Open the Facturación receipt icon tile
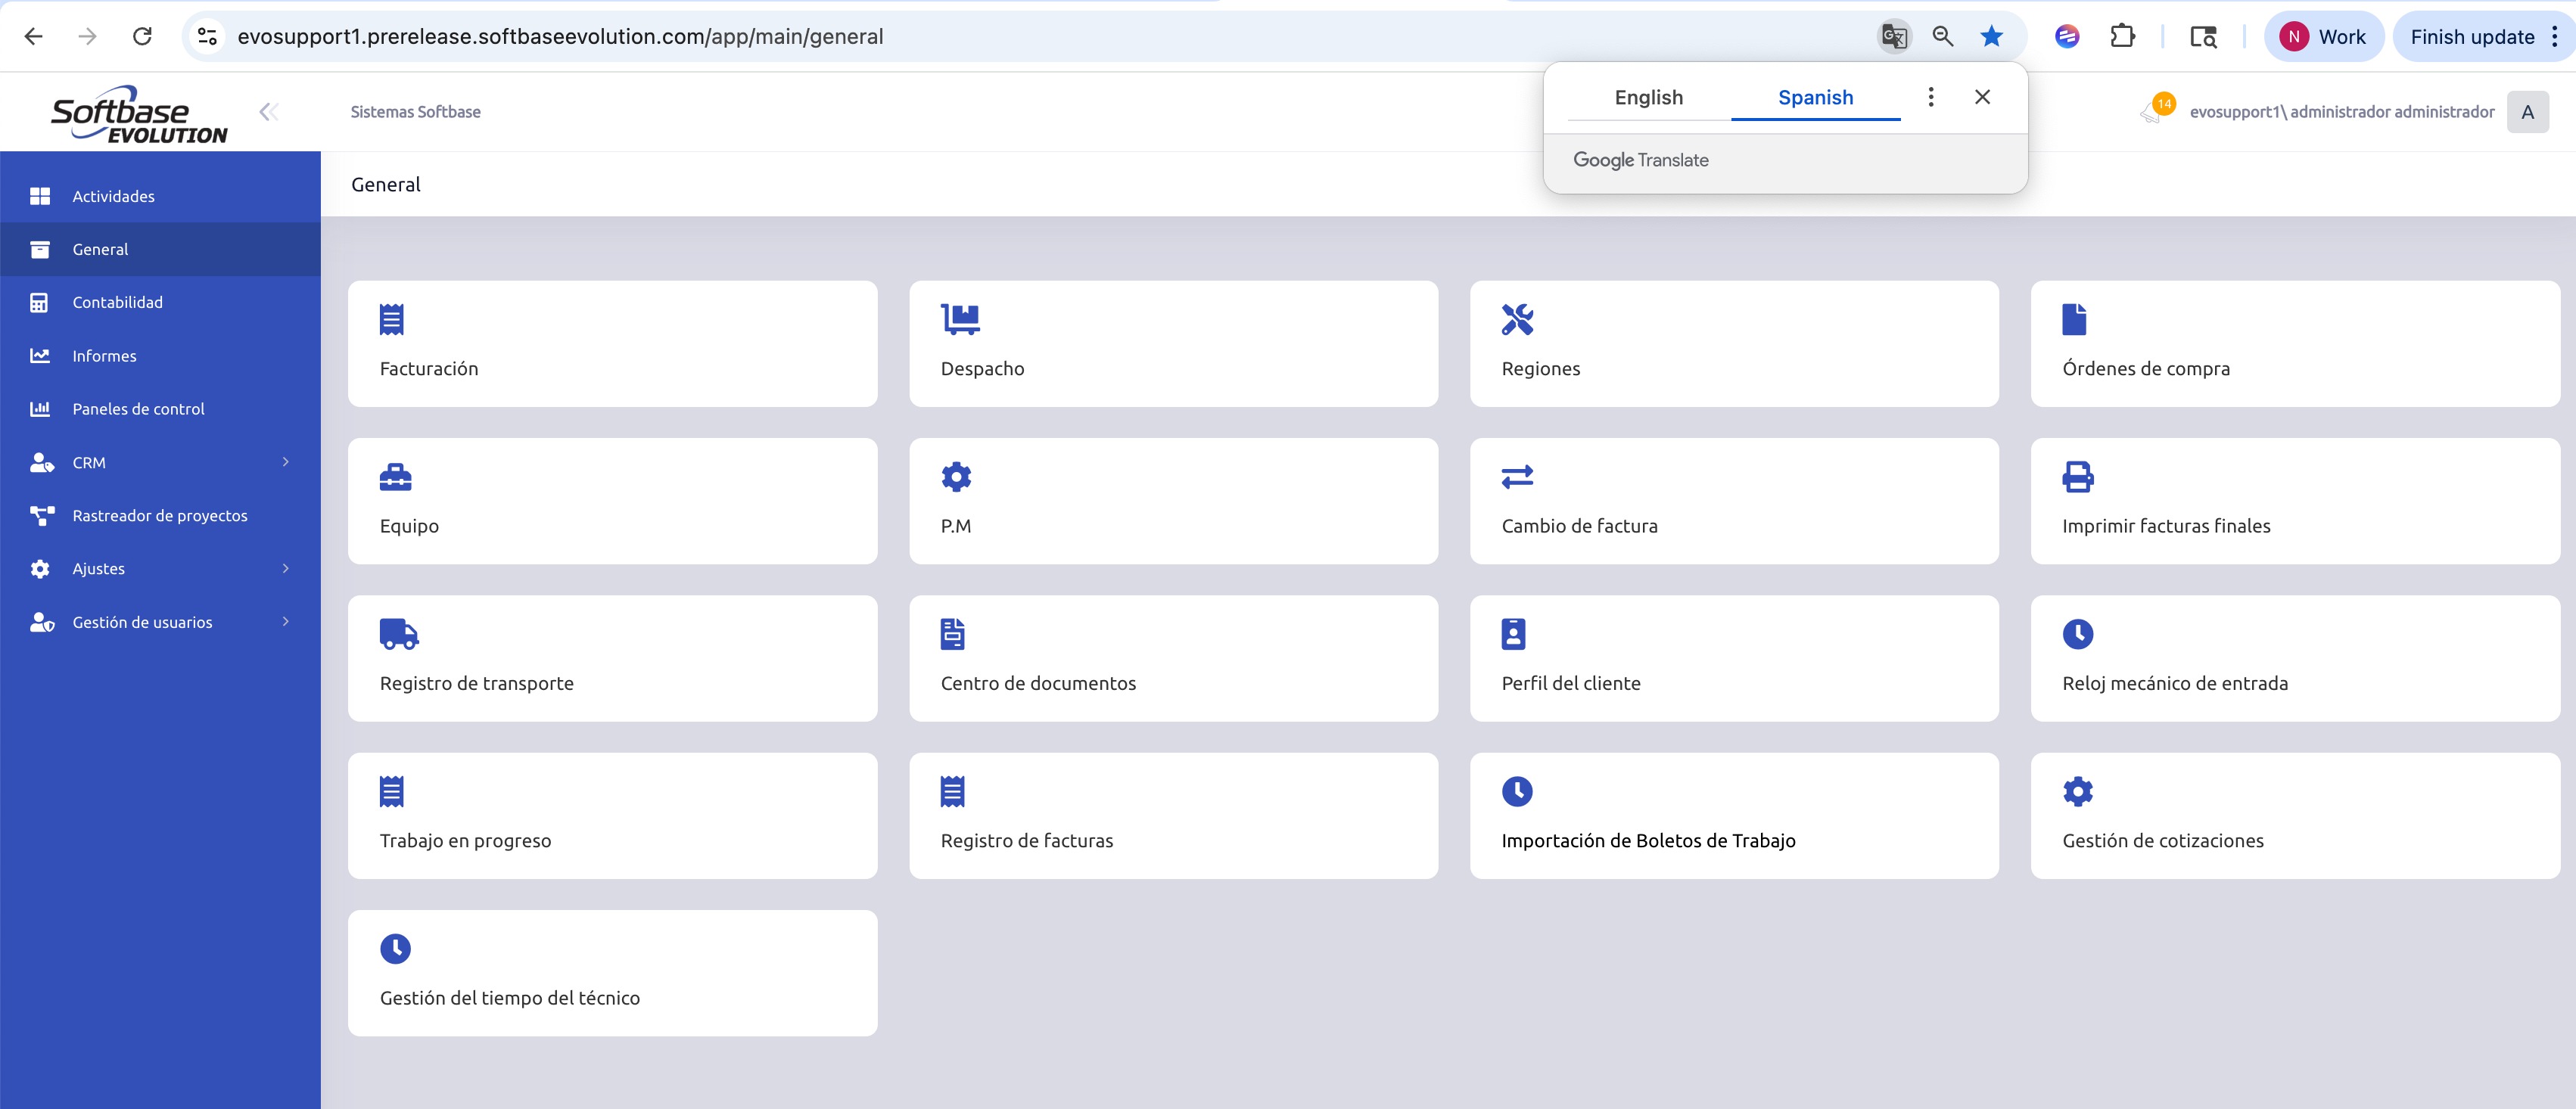The width and height of the screenshot is (2576, 1109). pos(391,320)
